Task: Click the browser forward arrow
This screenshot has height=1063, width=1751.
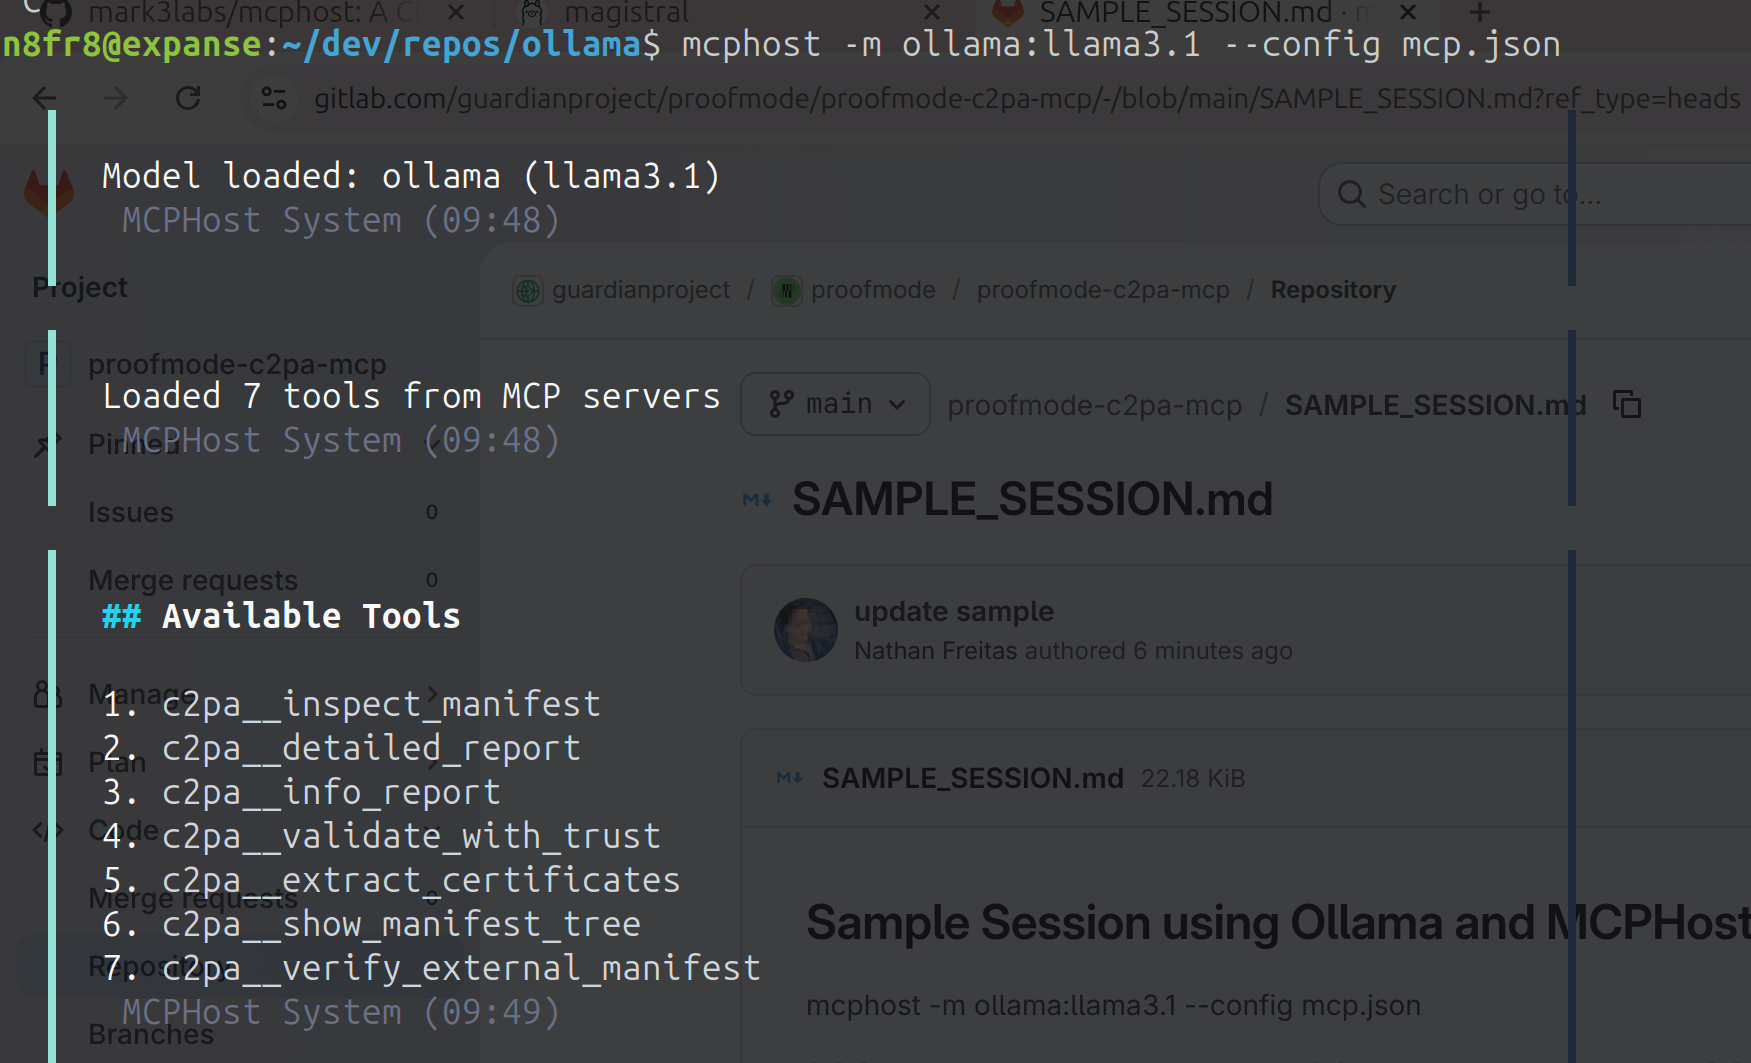Action: click(116, 98)
